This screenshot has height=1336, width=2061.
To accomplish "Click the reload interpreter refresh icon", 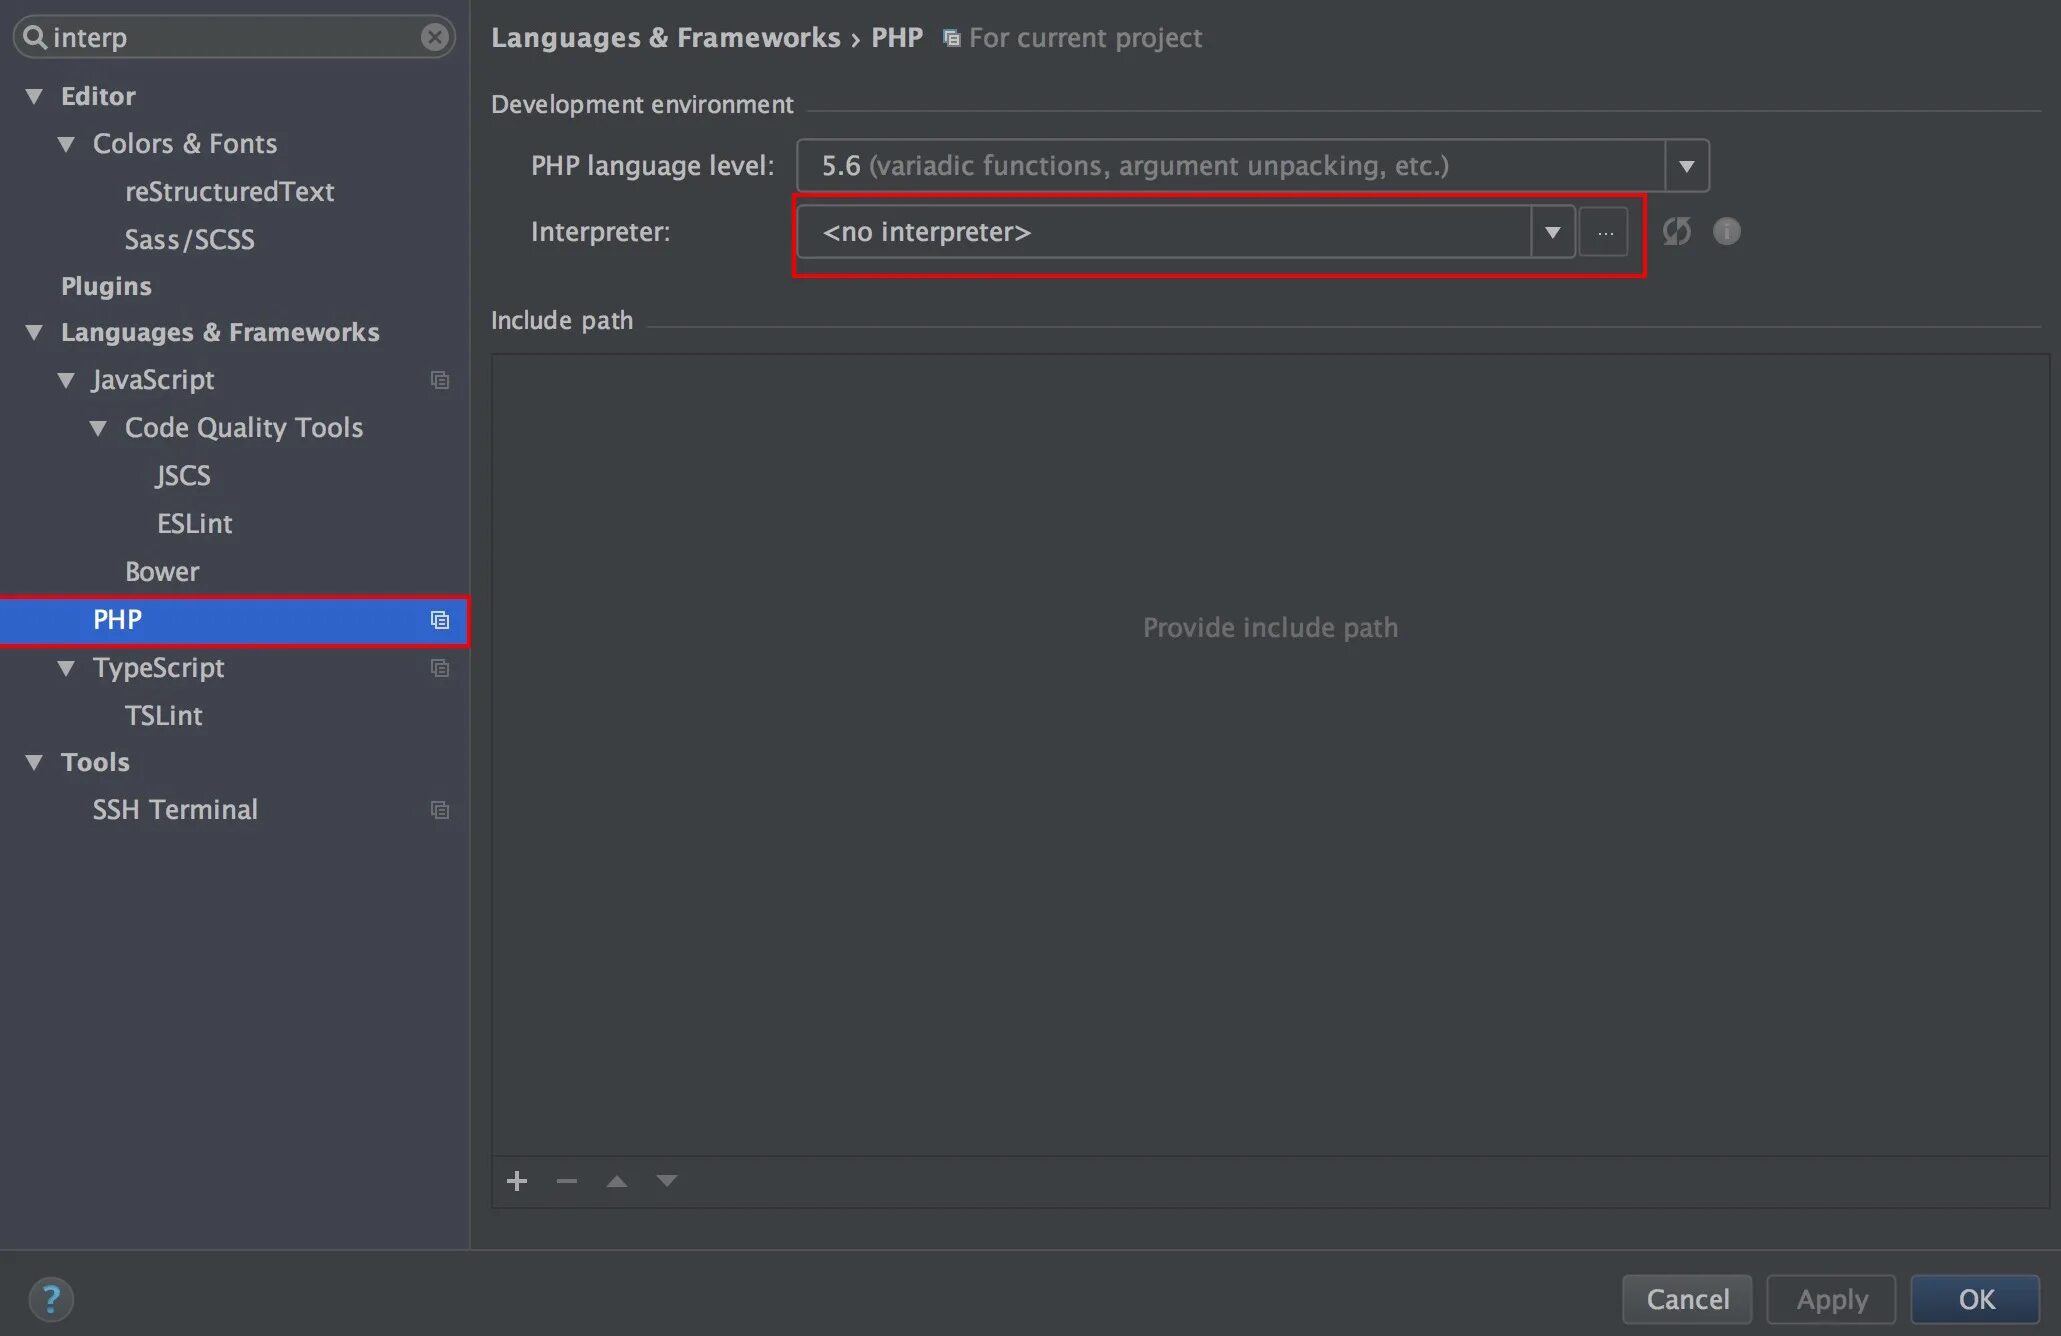I will point(1676,232).
